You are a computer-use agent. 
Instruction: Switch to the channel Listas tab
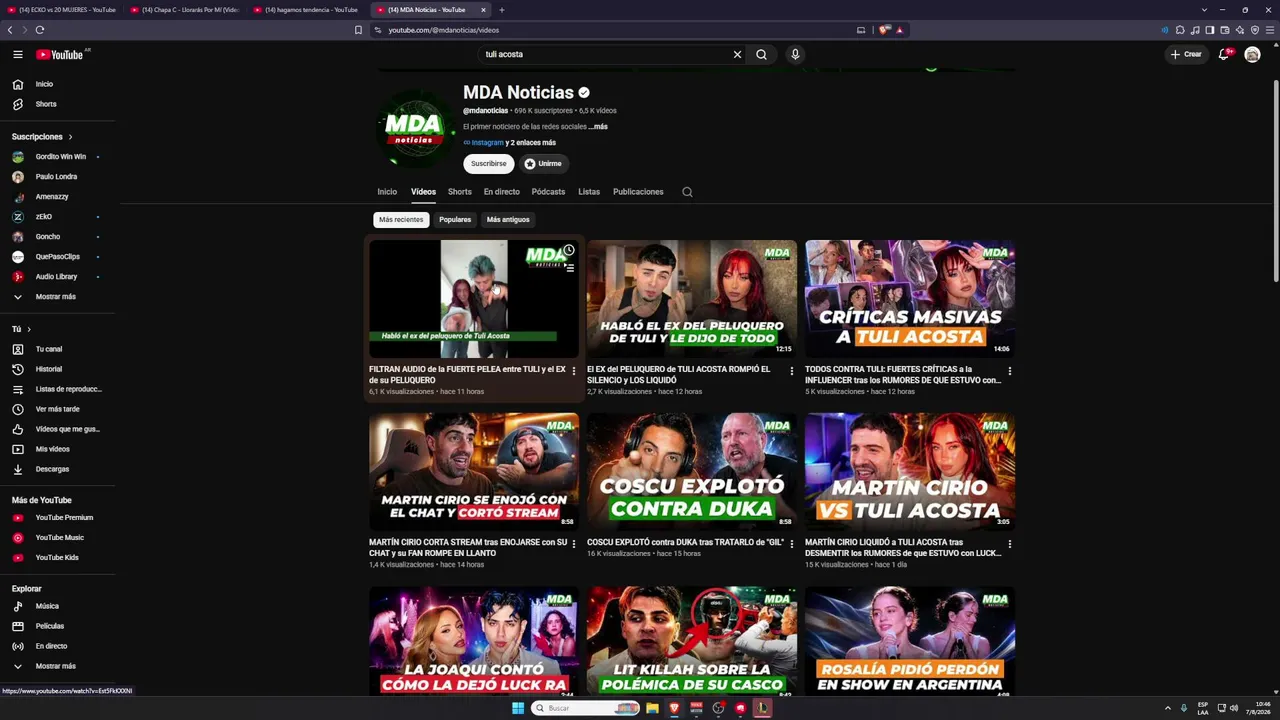tap(589, 192)
